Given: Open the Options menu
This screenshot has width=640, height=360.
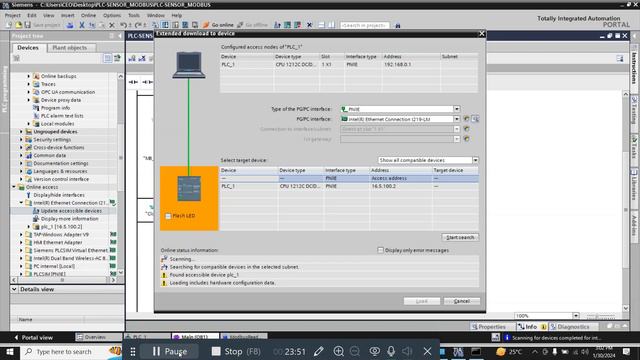Looking at the screenshot, I should (112, 16).
